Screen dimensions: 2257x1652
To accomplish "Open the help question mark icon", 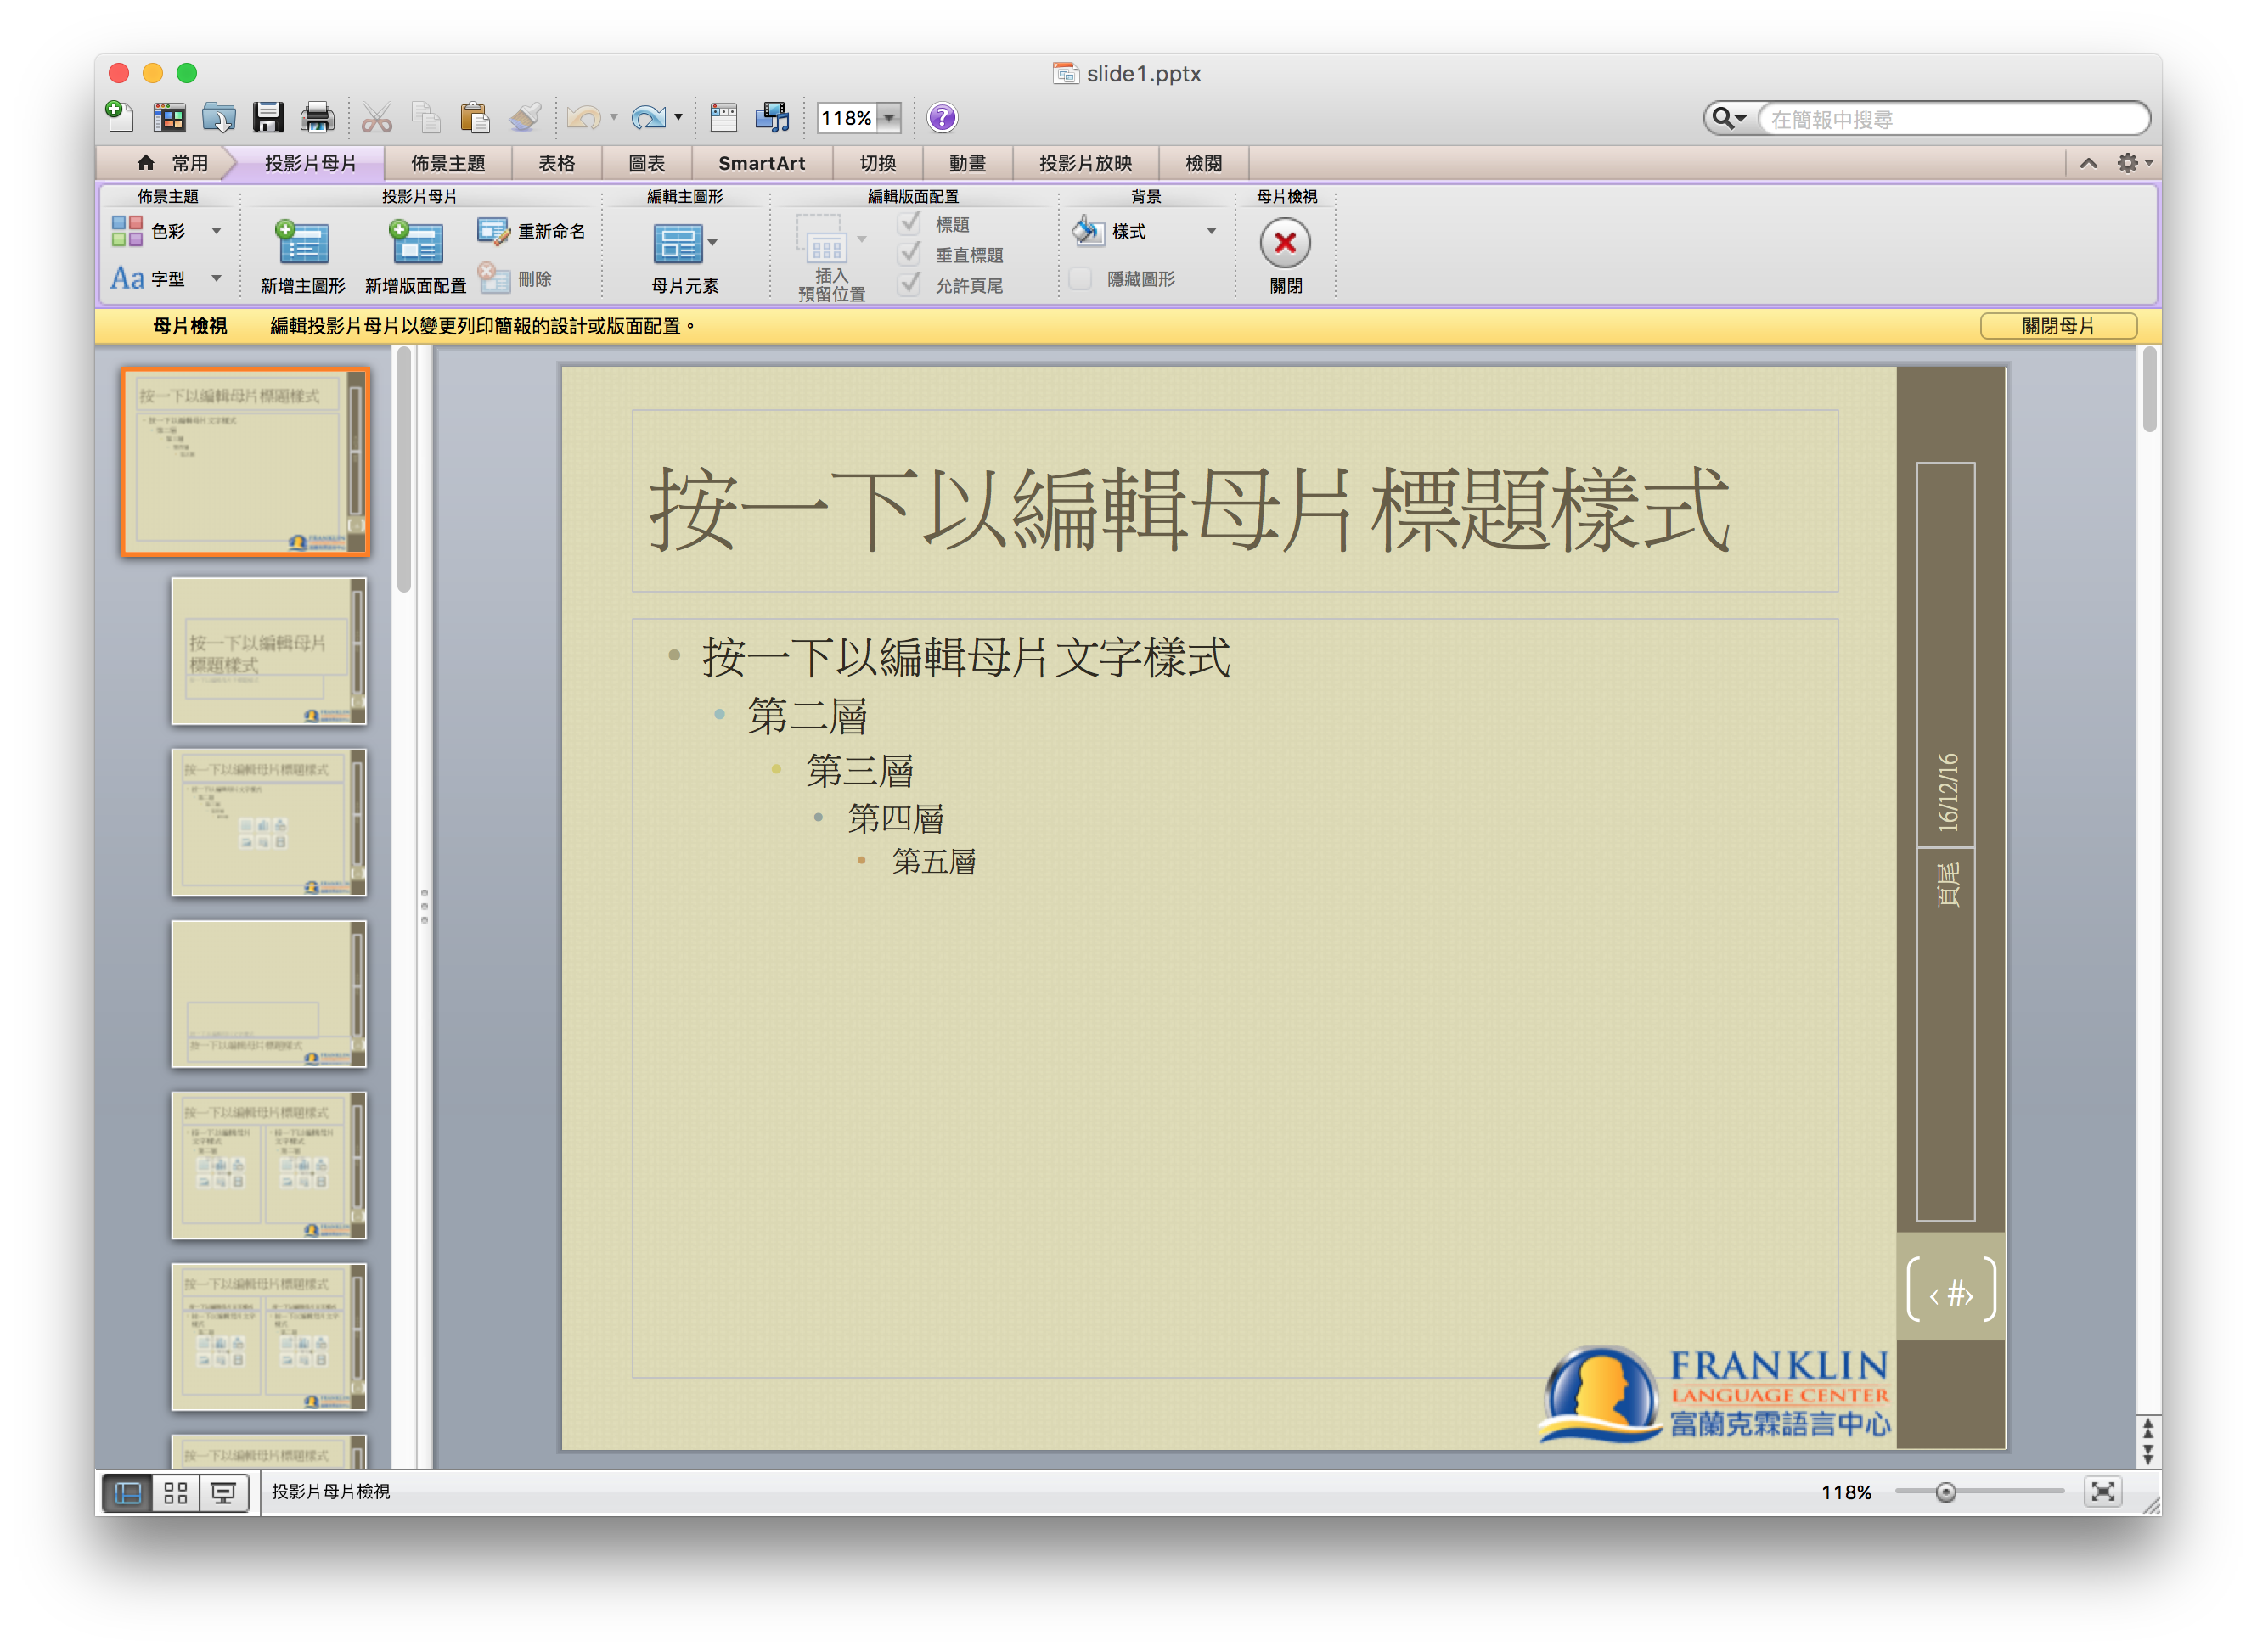I will click(942, 118).
